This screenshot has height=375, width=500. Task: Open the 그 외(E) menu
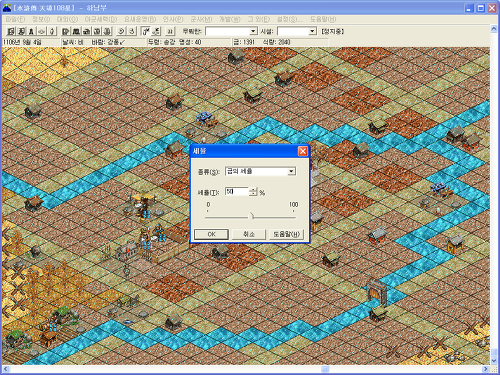tap(259, 19)
